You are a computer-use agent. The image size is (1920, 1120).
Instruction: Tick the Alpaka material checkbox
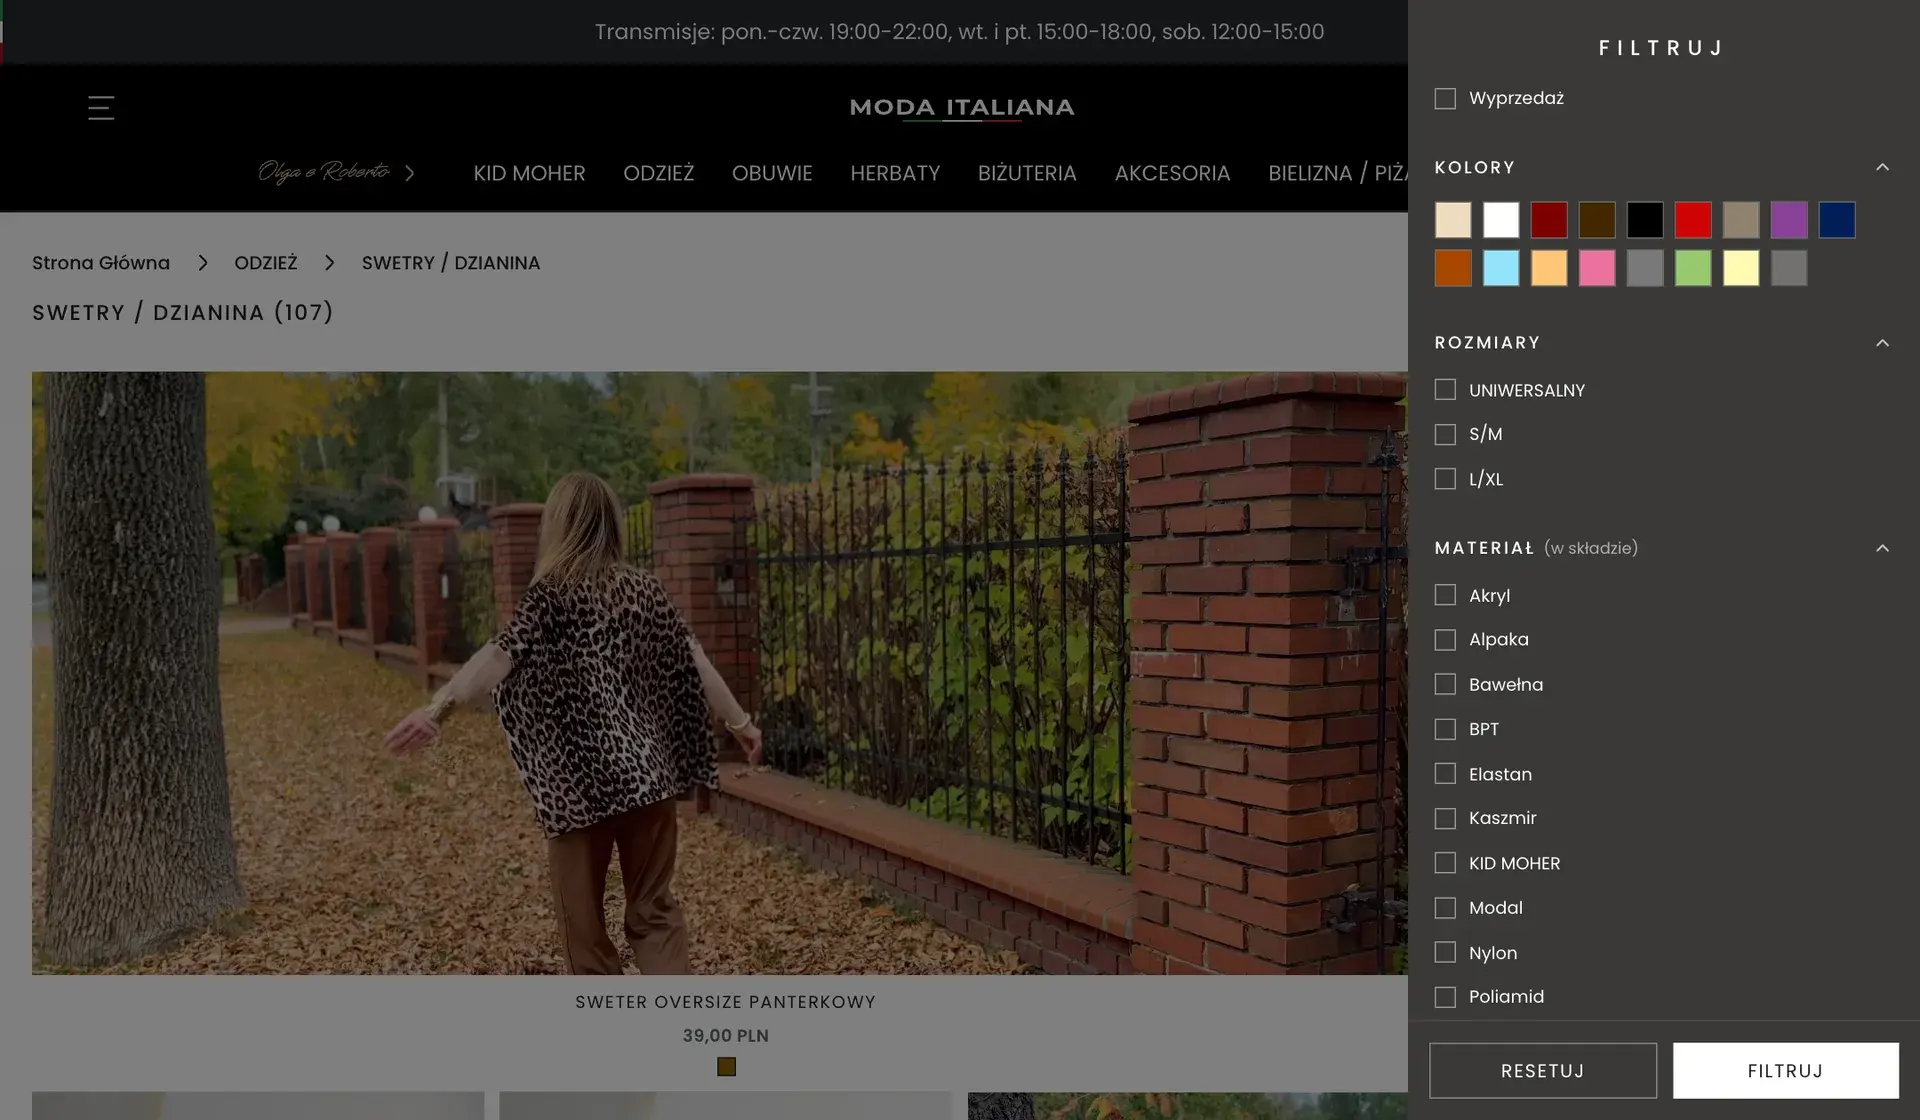[x=1445, y=640]
